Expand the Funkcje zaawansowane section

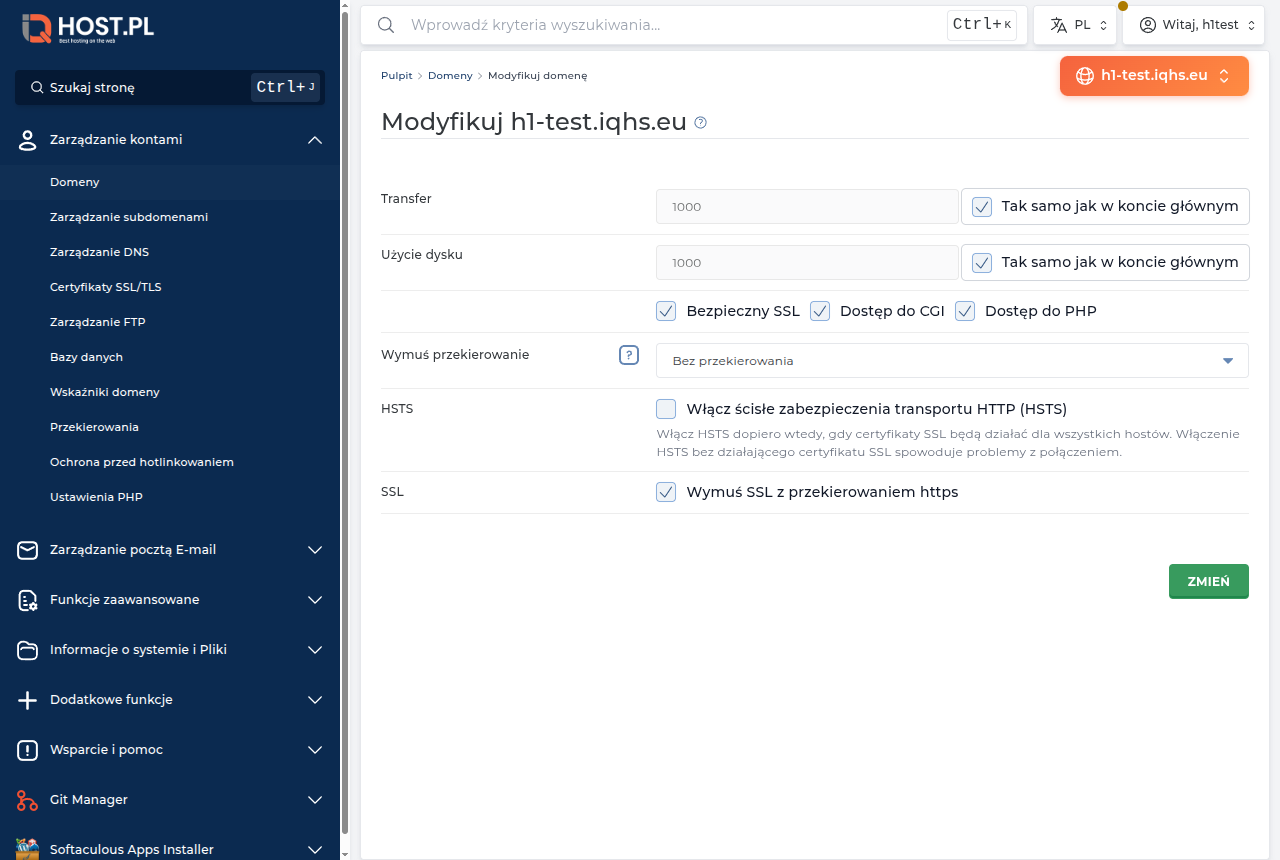click(x=170, y=600)
